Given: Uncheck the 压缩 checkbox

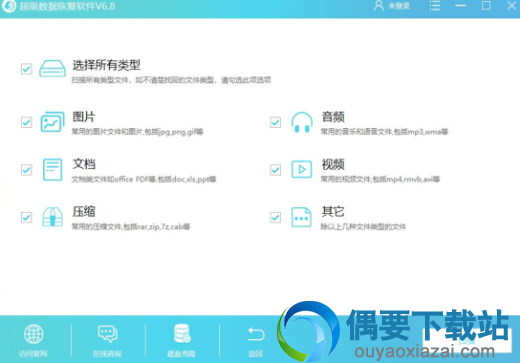Looking at the screenshot, I should pyautogui.click(x=26, y=218).
